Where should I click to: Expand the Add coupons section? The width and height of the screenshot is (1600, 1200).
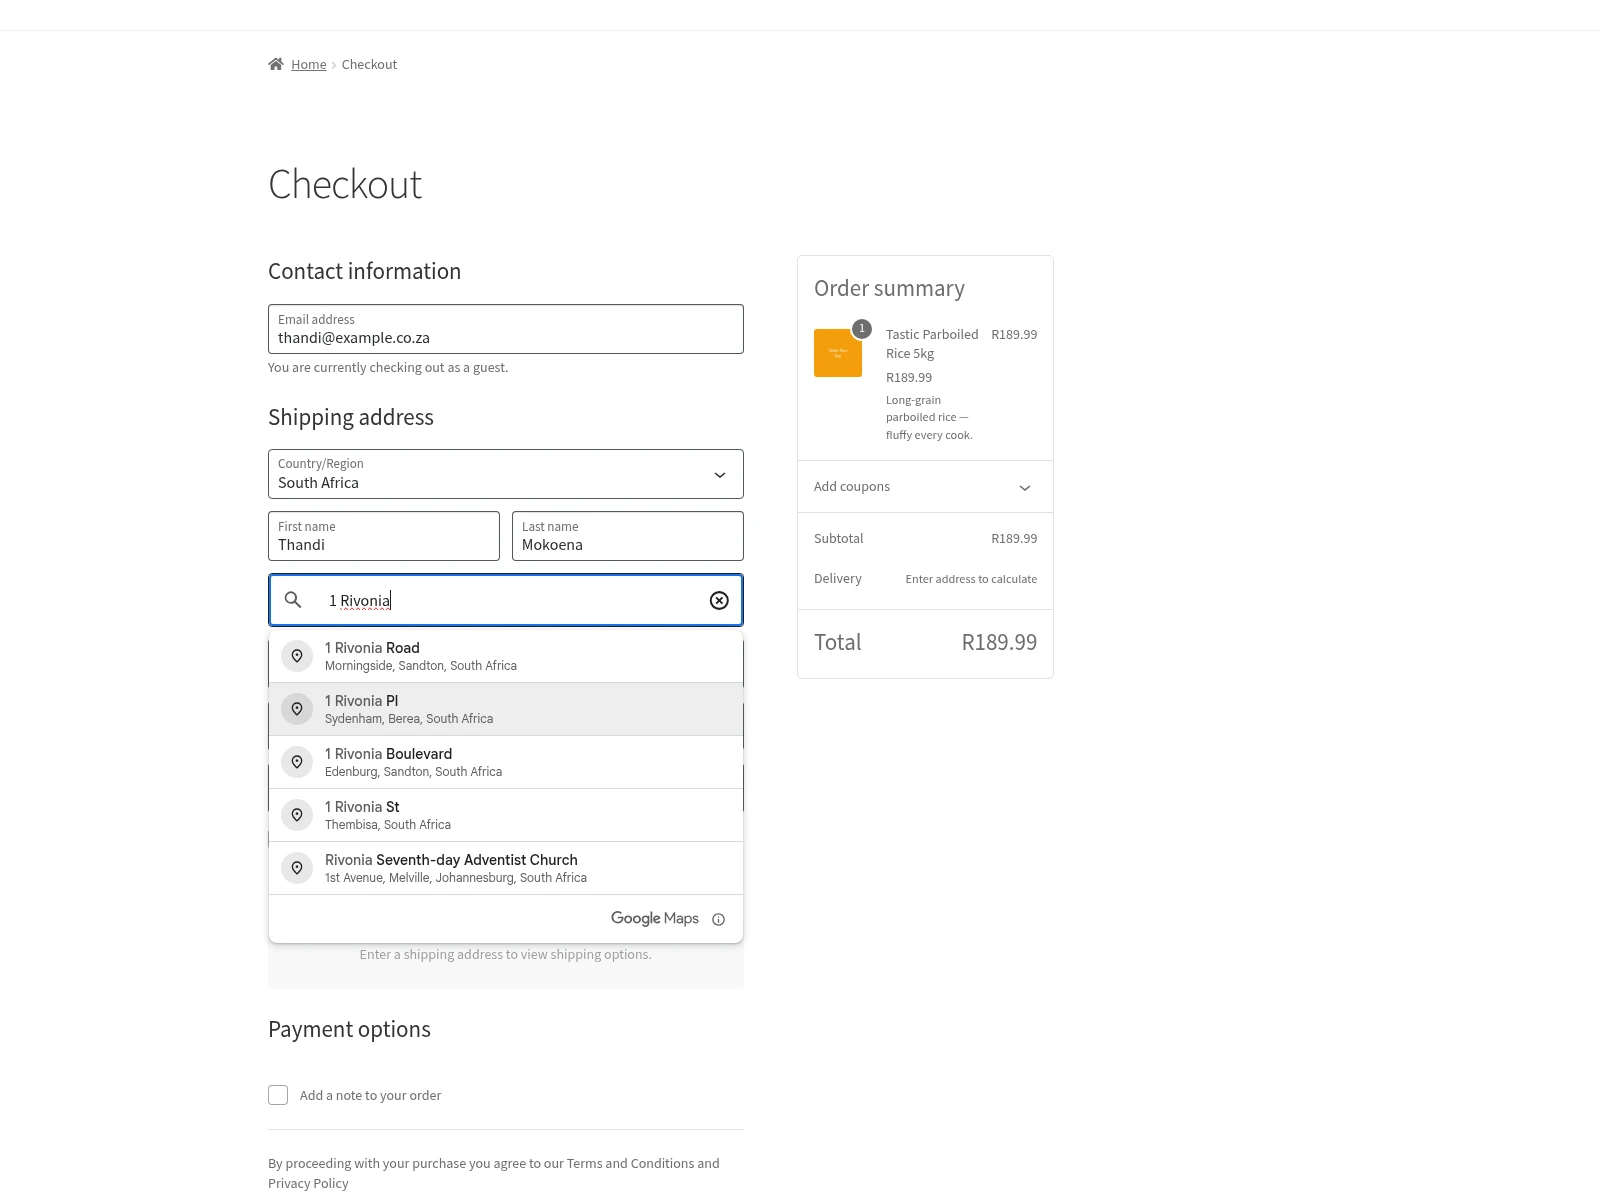[925, 487]
